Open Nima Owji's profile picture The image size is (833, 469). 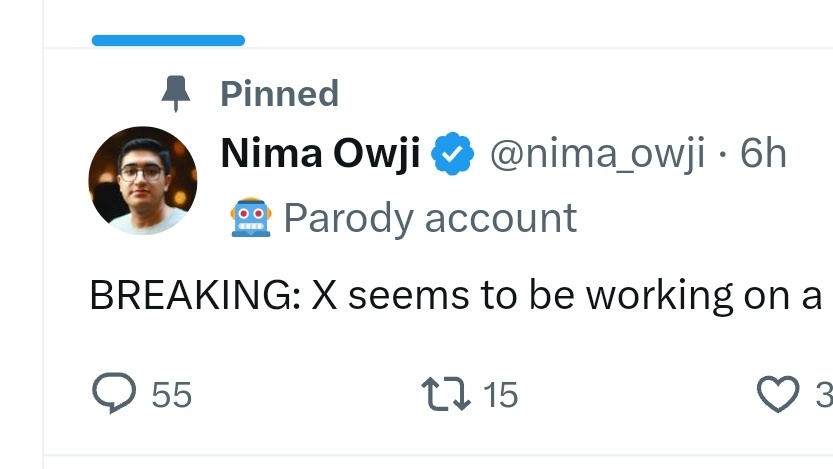(142, 180)
